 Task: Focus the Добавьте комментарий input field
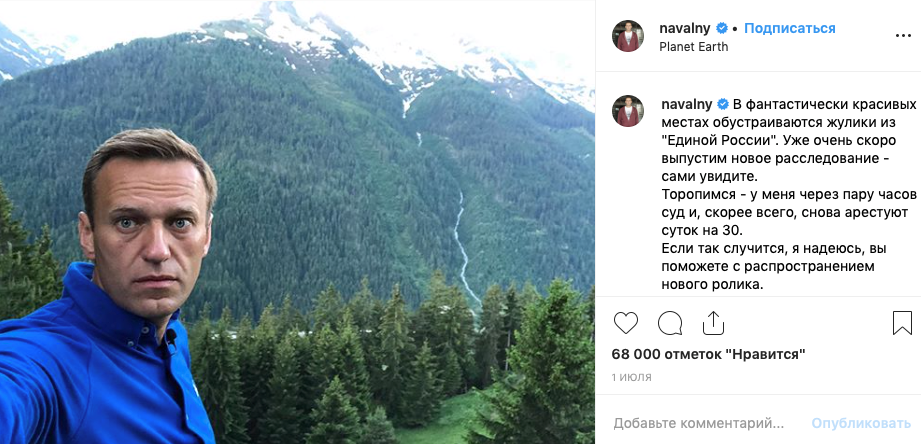(x=699, y=423)
